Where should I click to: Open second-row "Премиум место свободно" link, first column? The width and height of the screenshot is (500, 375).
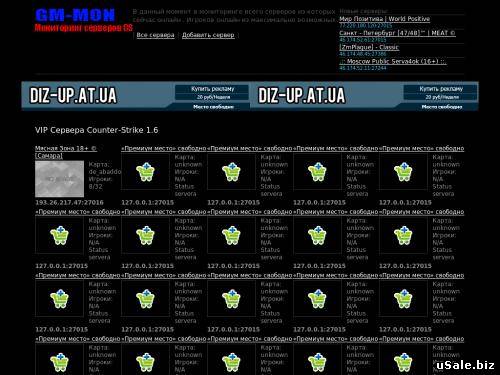click(x=78, y=212)
